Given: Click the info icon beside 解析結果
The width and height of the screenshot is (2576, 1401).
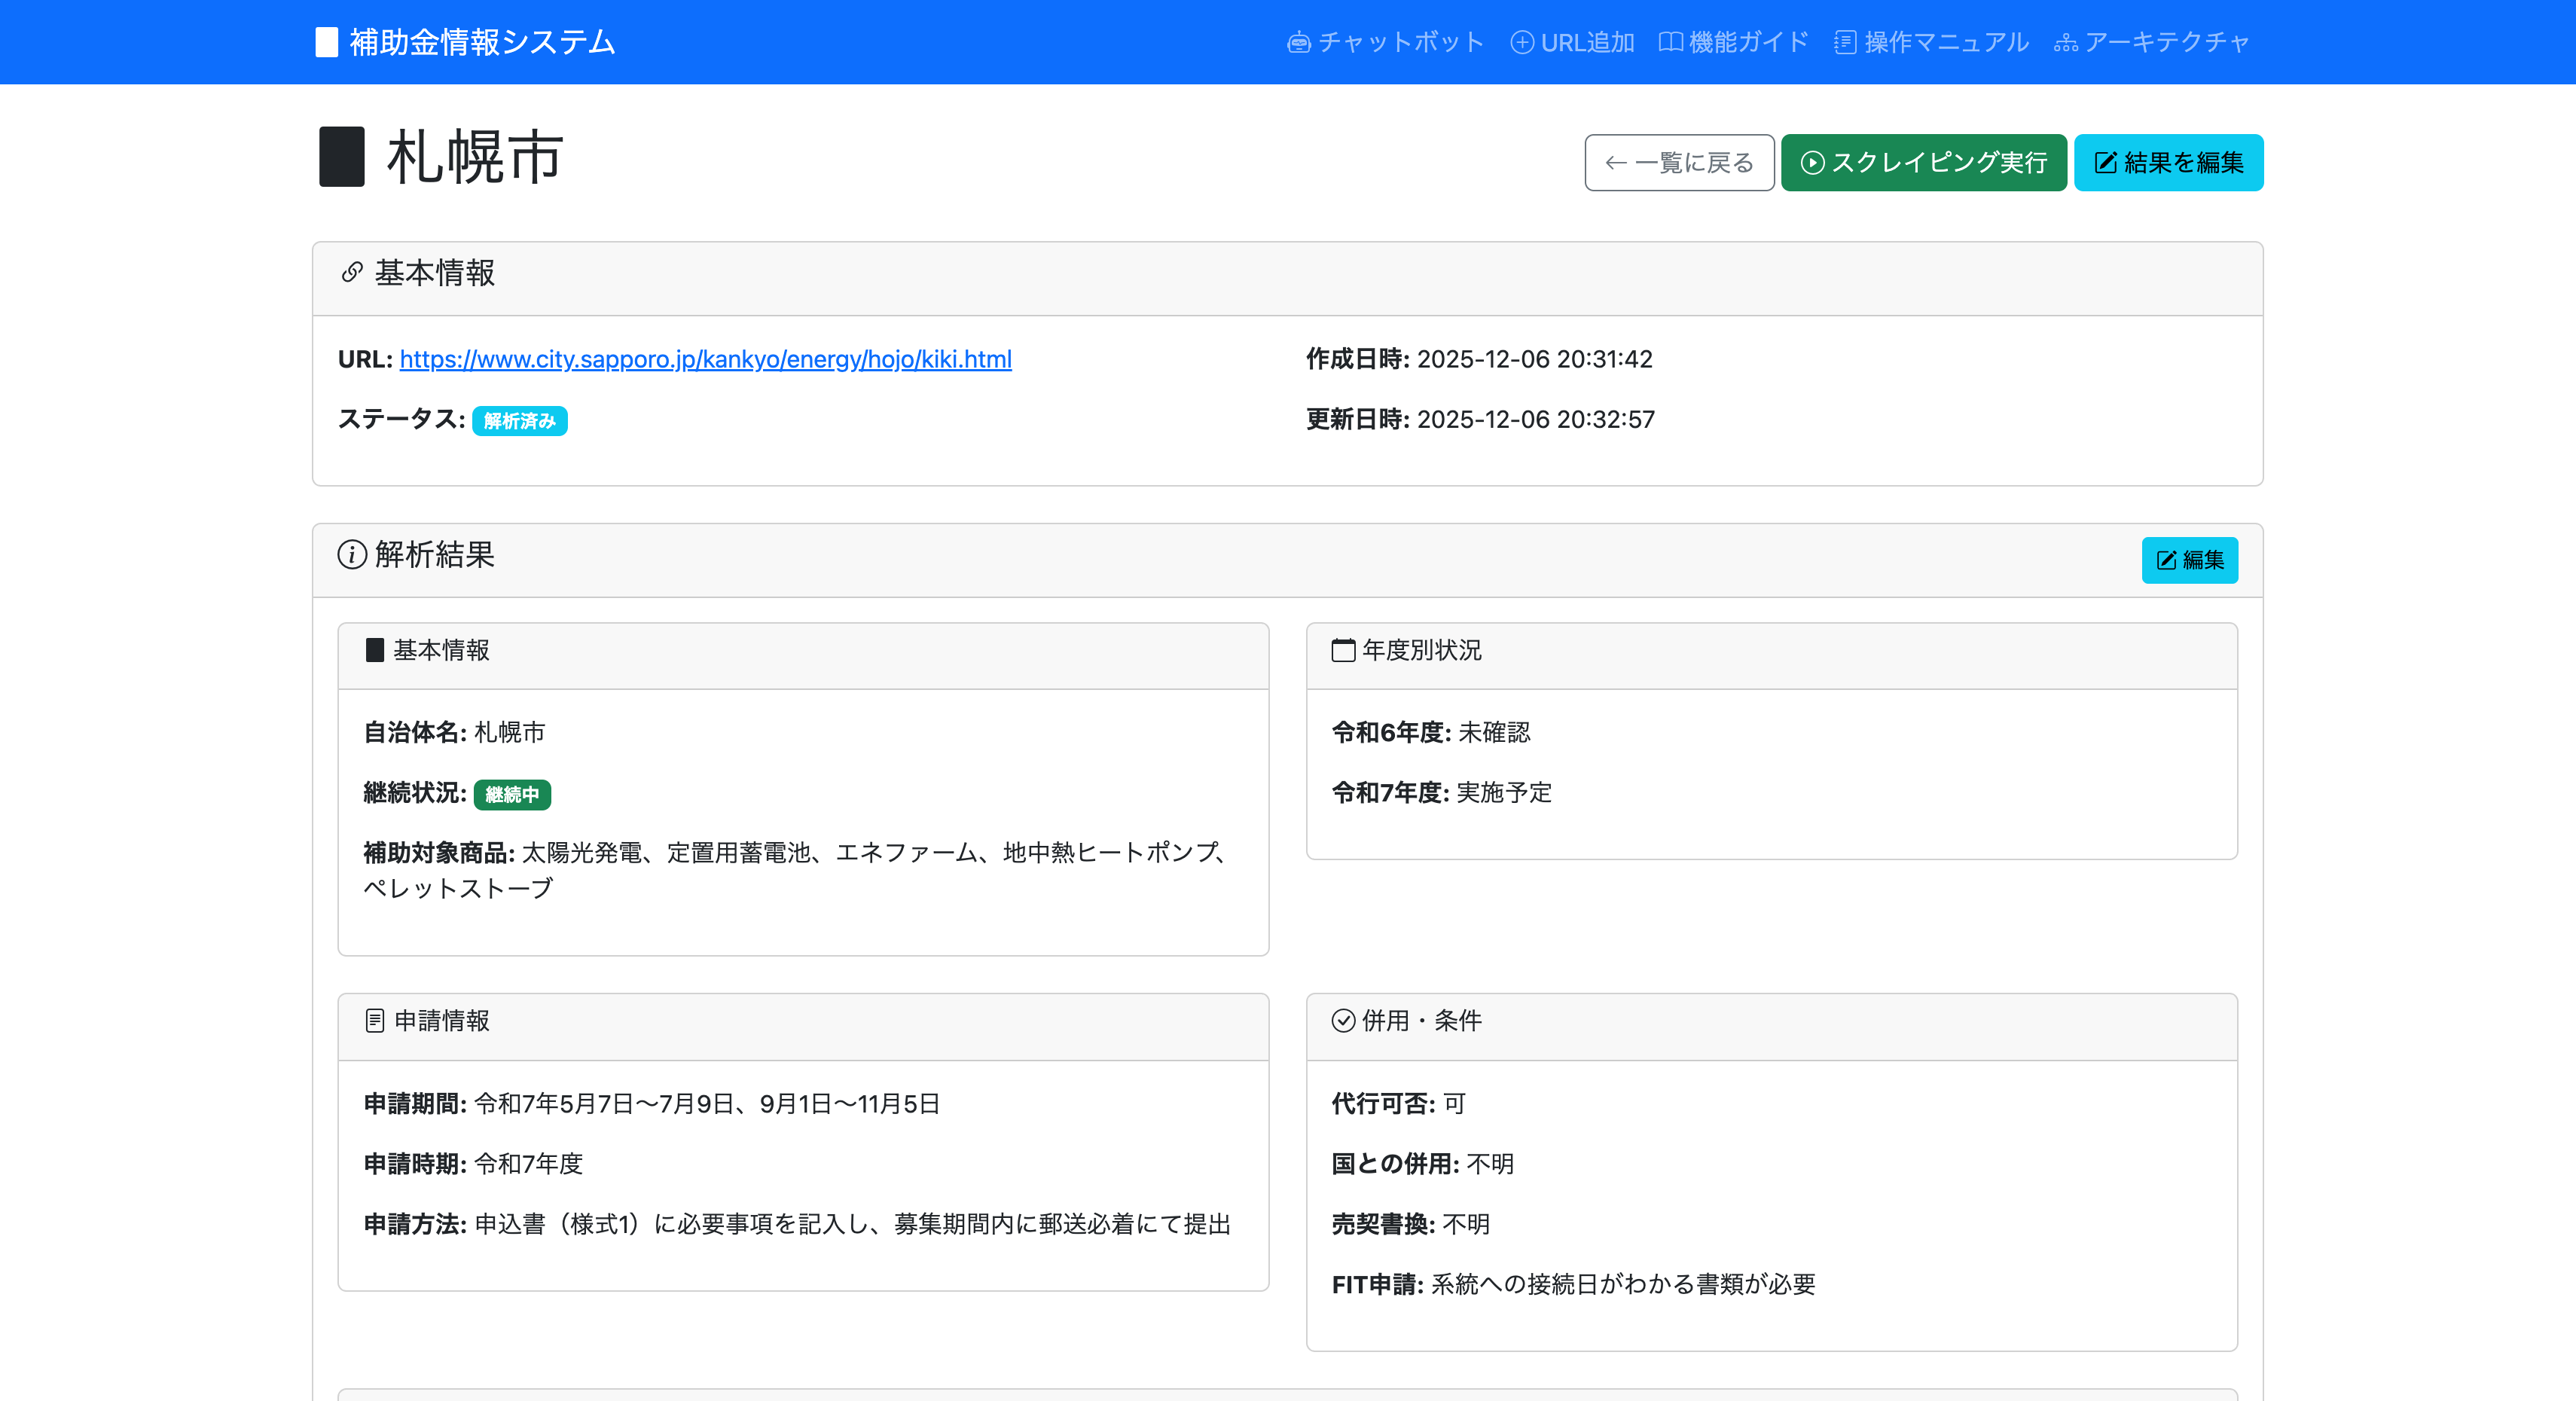Looking at the screenshot, I should coord(352,554).
